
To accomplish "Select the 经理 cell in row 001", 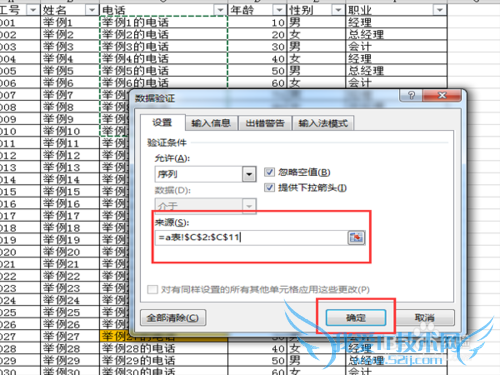I will 396,22.
